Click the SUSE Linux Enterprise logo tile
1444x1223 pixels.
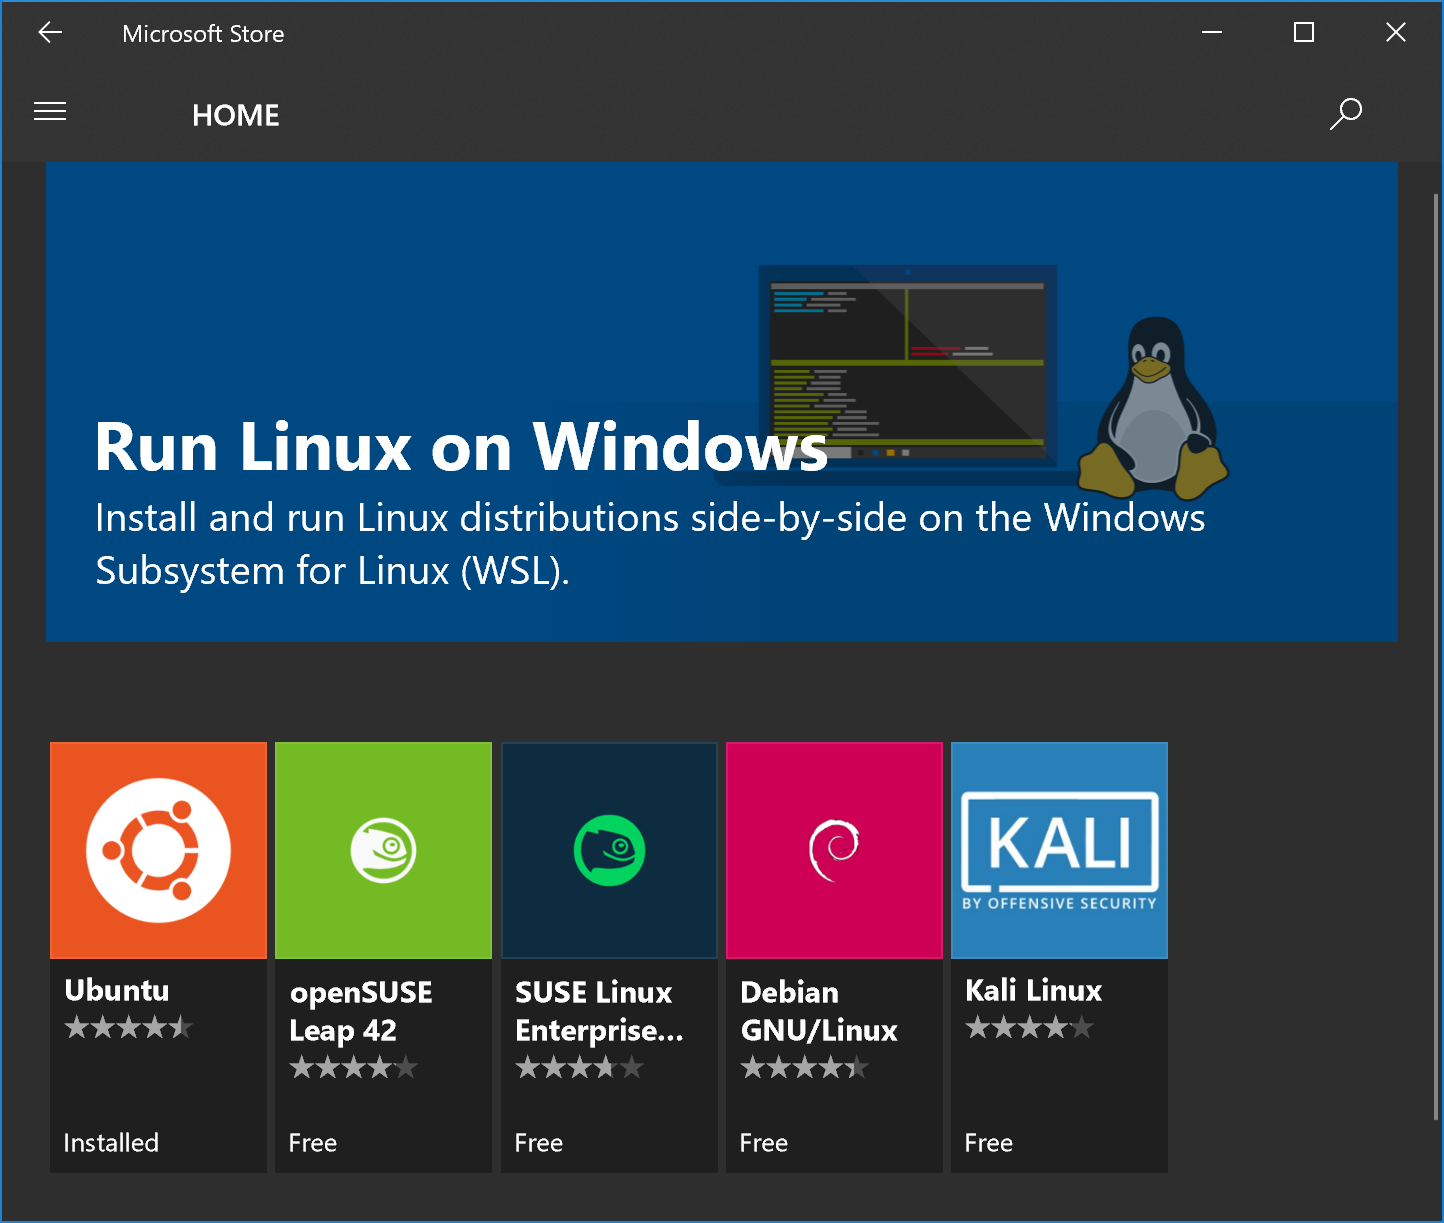point(609,850)
